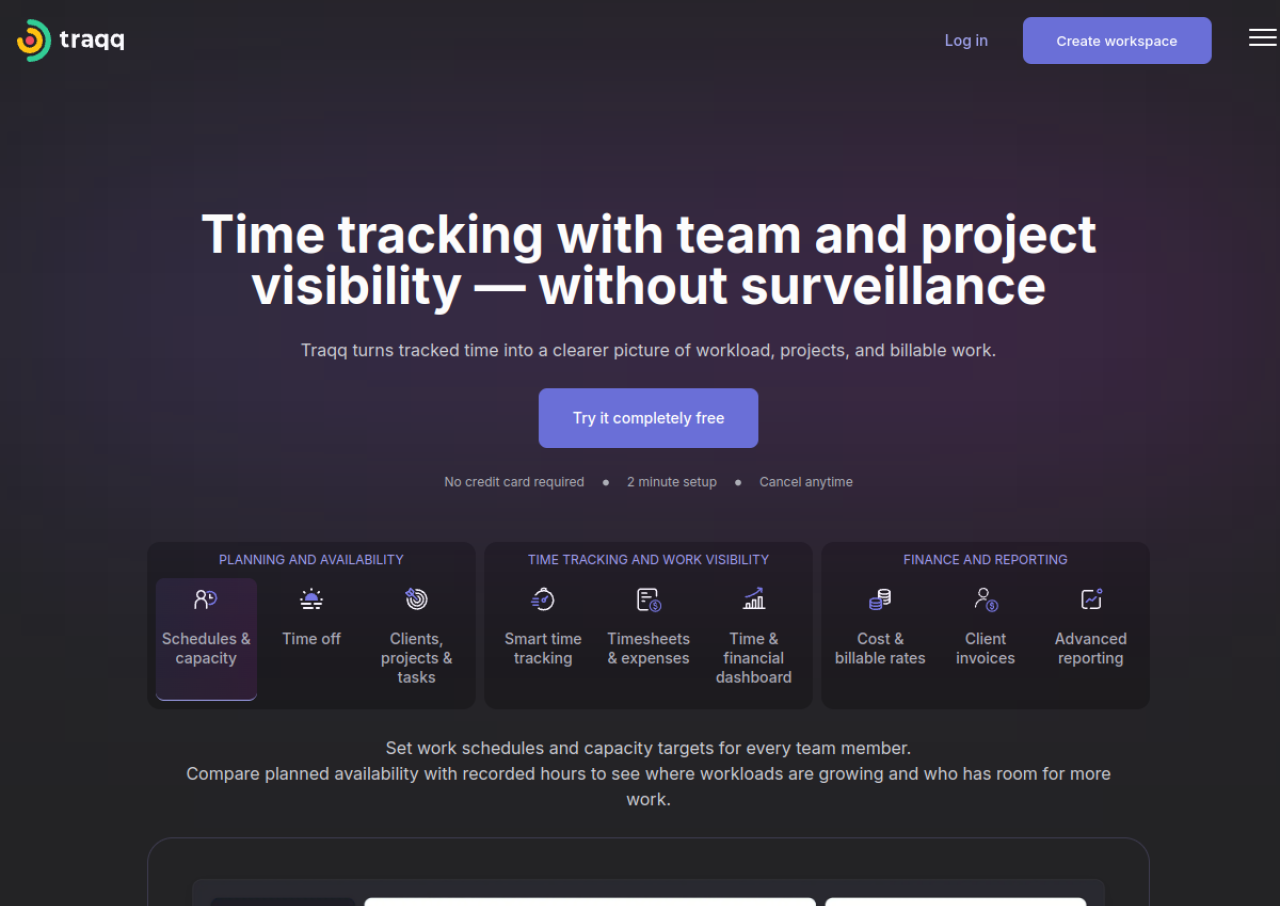
Task: Open the Clients, projects & tasks tab label
Action: click(x=417, y=658)
